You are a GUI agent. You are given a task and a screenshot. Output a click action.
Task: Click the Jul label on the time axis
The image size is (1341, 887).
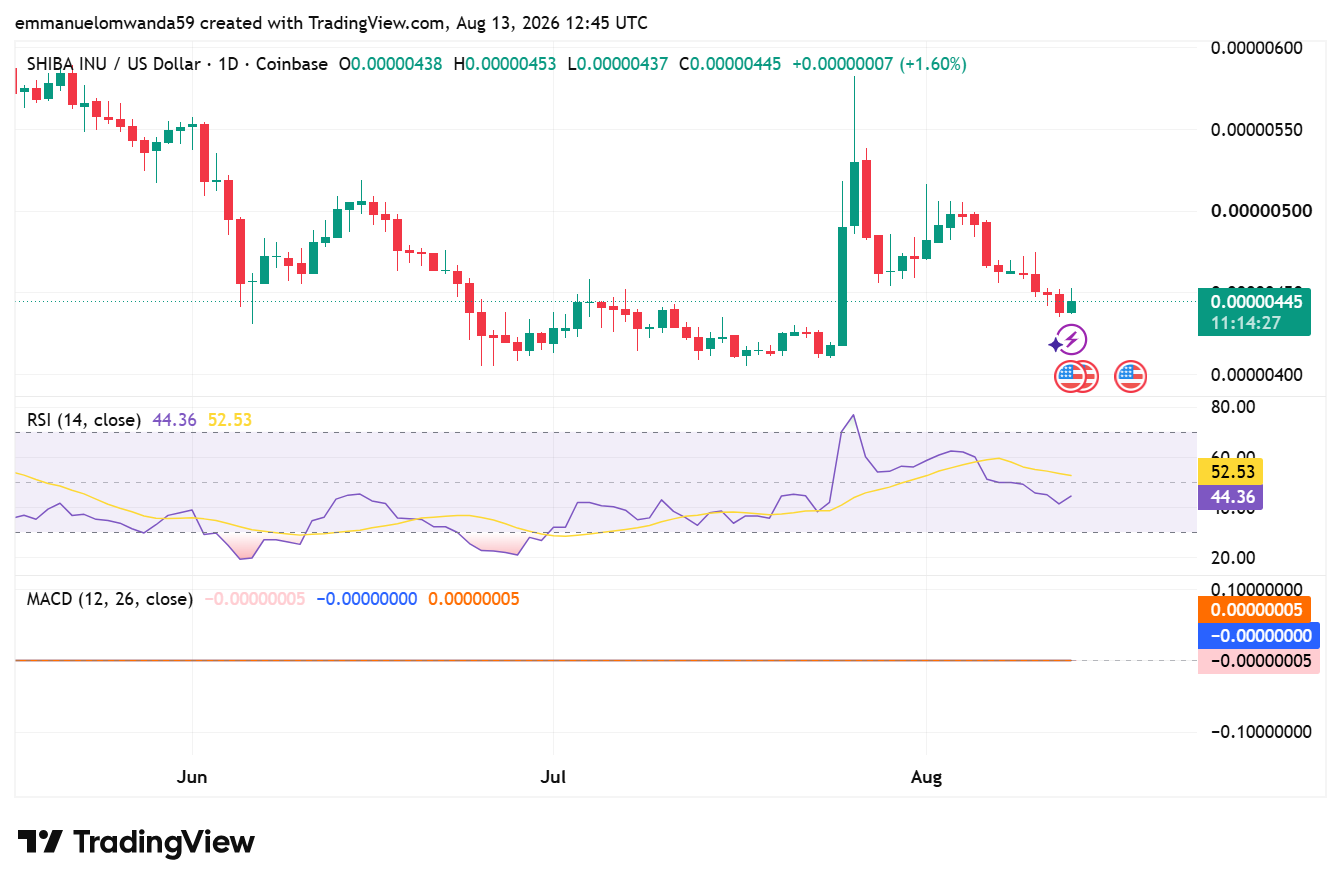click(552, 777)
